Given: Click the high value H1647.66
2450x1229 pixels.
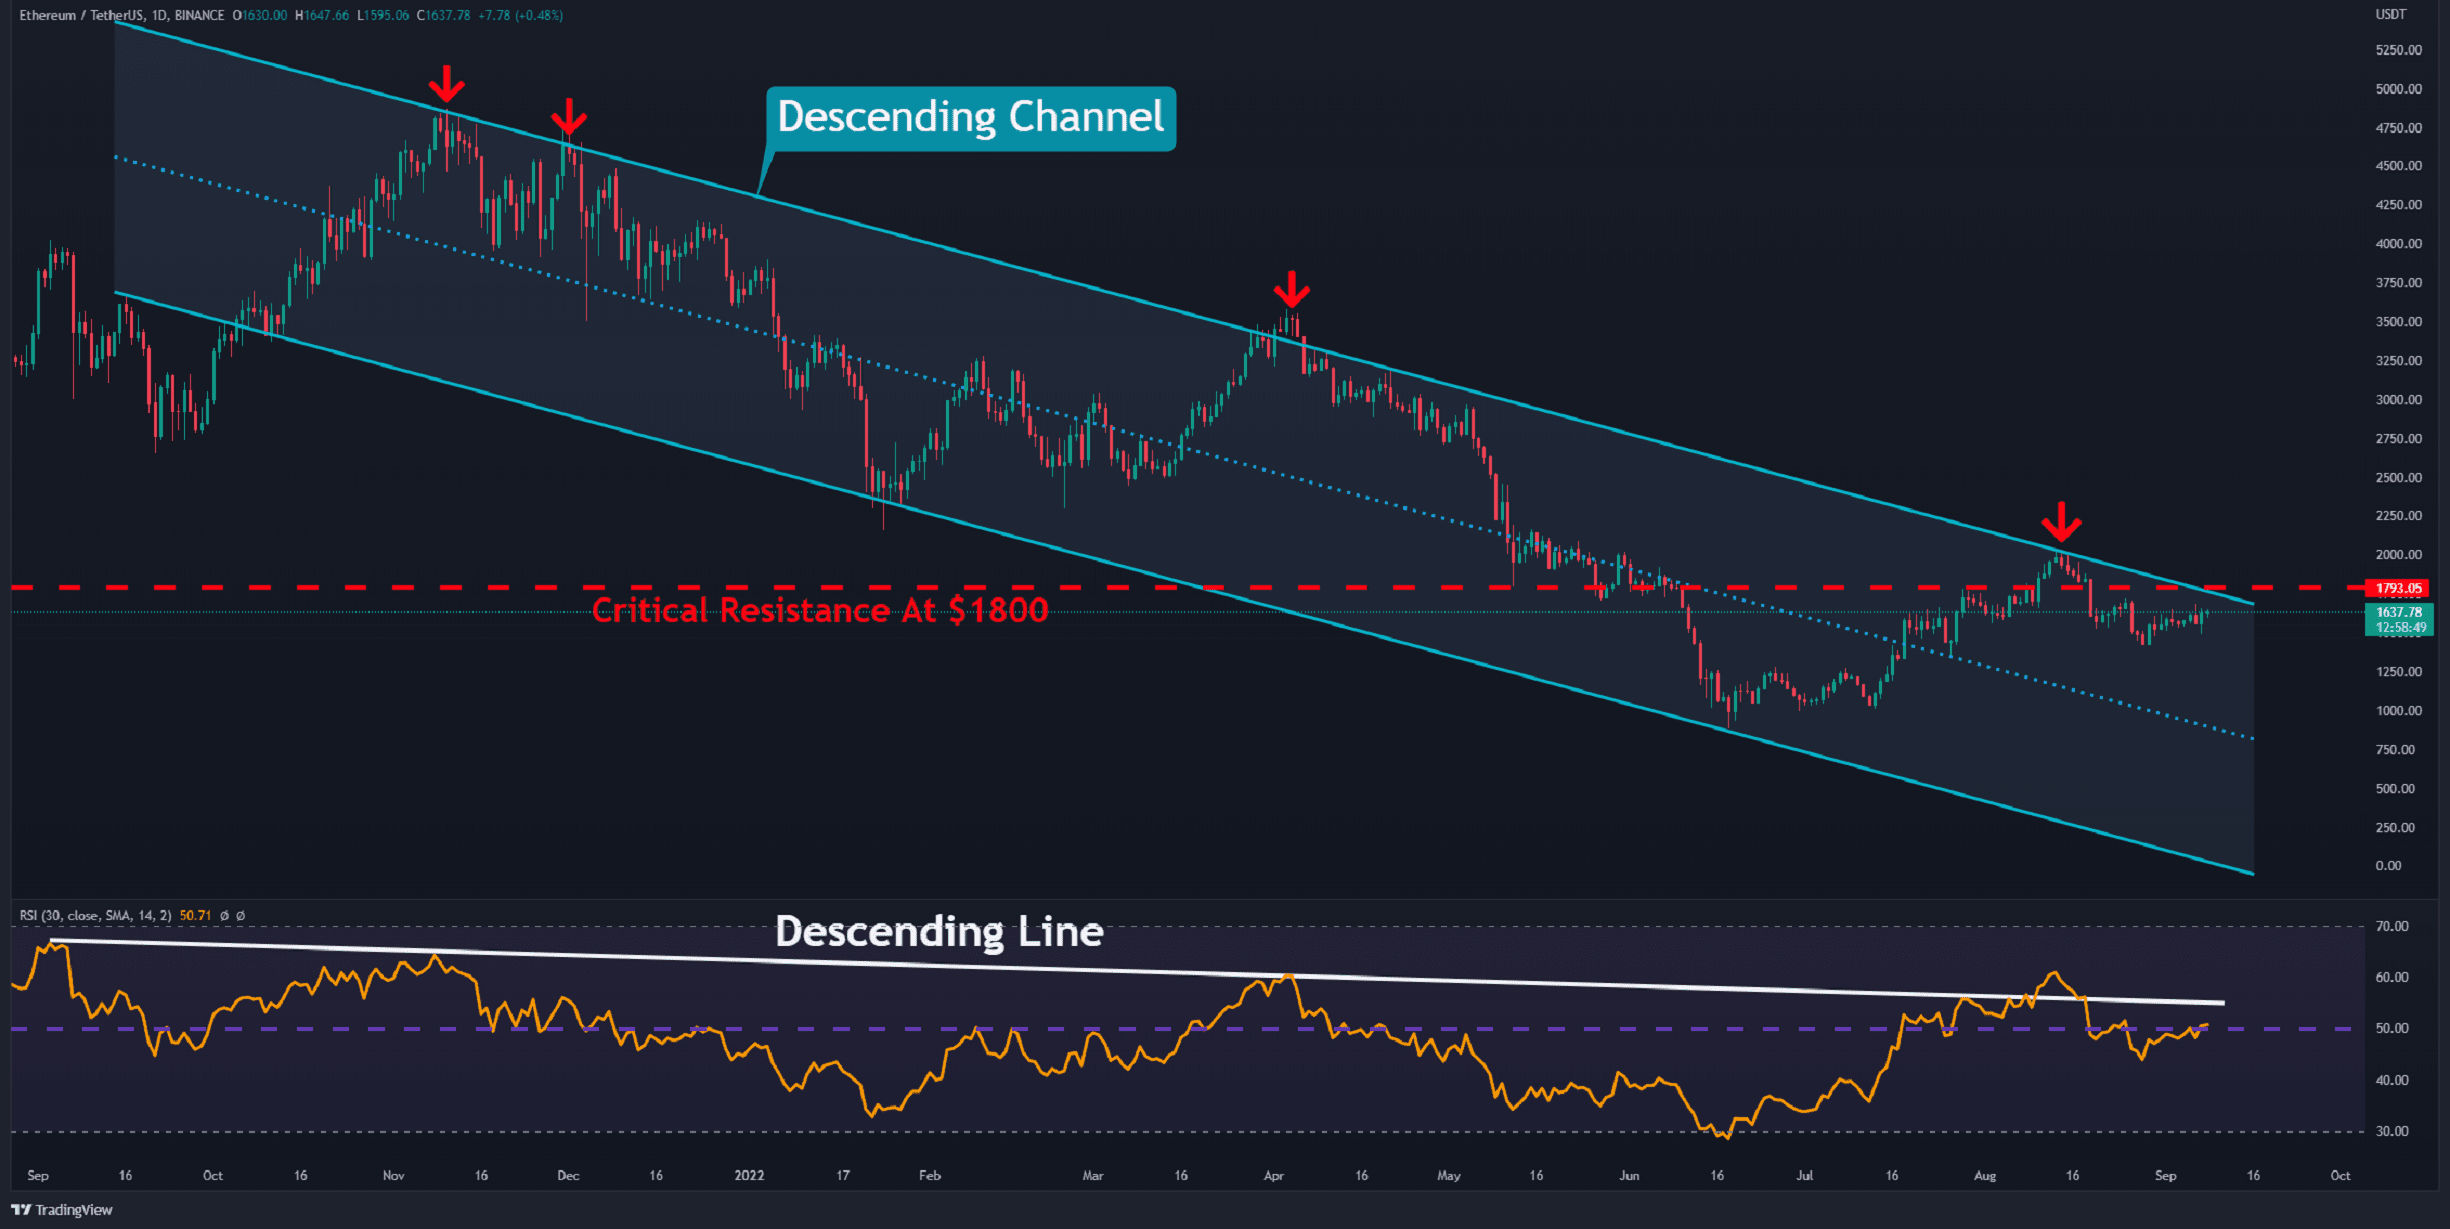Looking at the screenshot, I should click(322, 15).
